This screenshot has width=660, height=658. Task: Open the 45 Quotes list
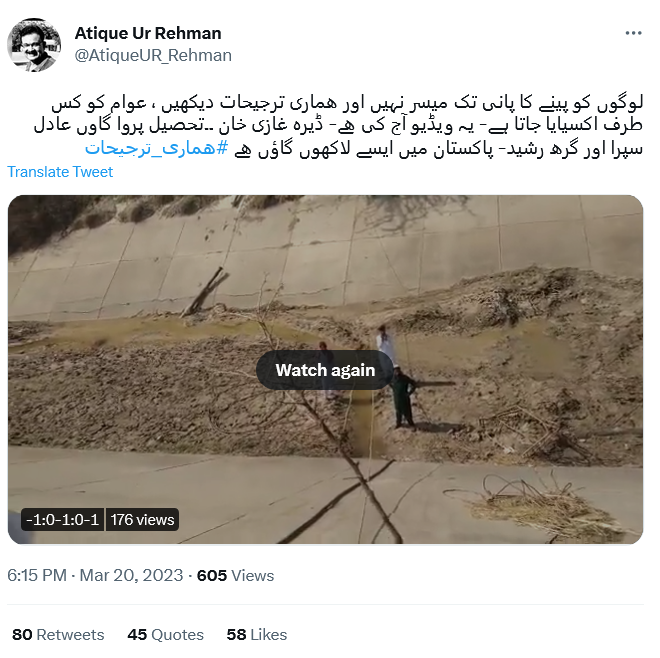(x=165, y=634)
